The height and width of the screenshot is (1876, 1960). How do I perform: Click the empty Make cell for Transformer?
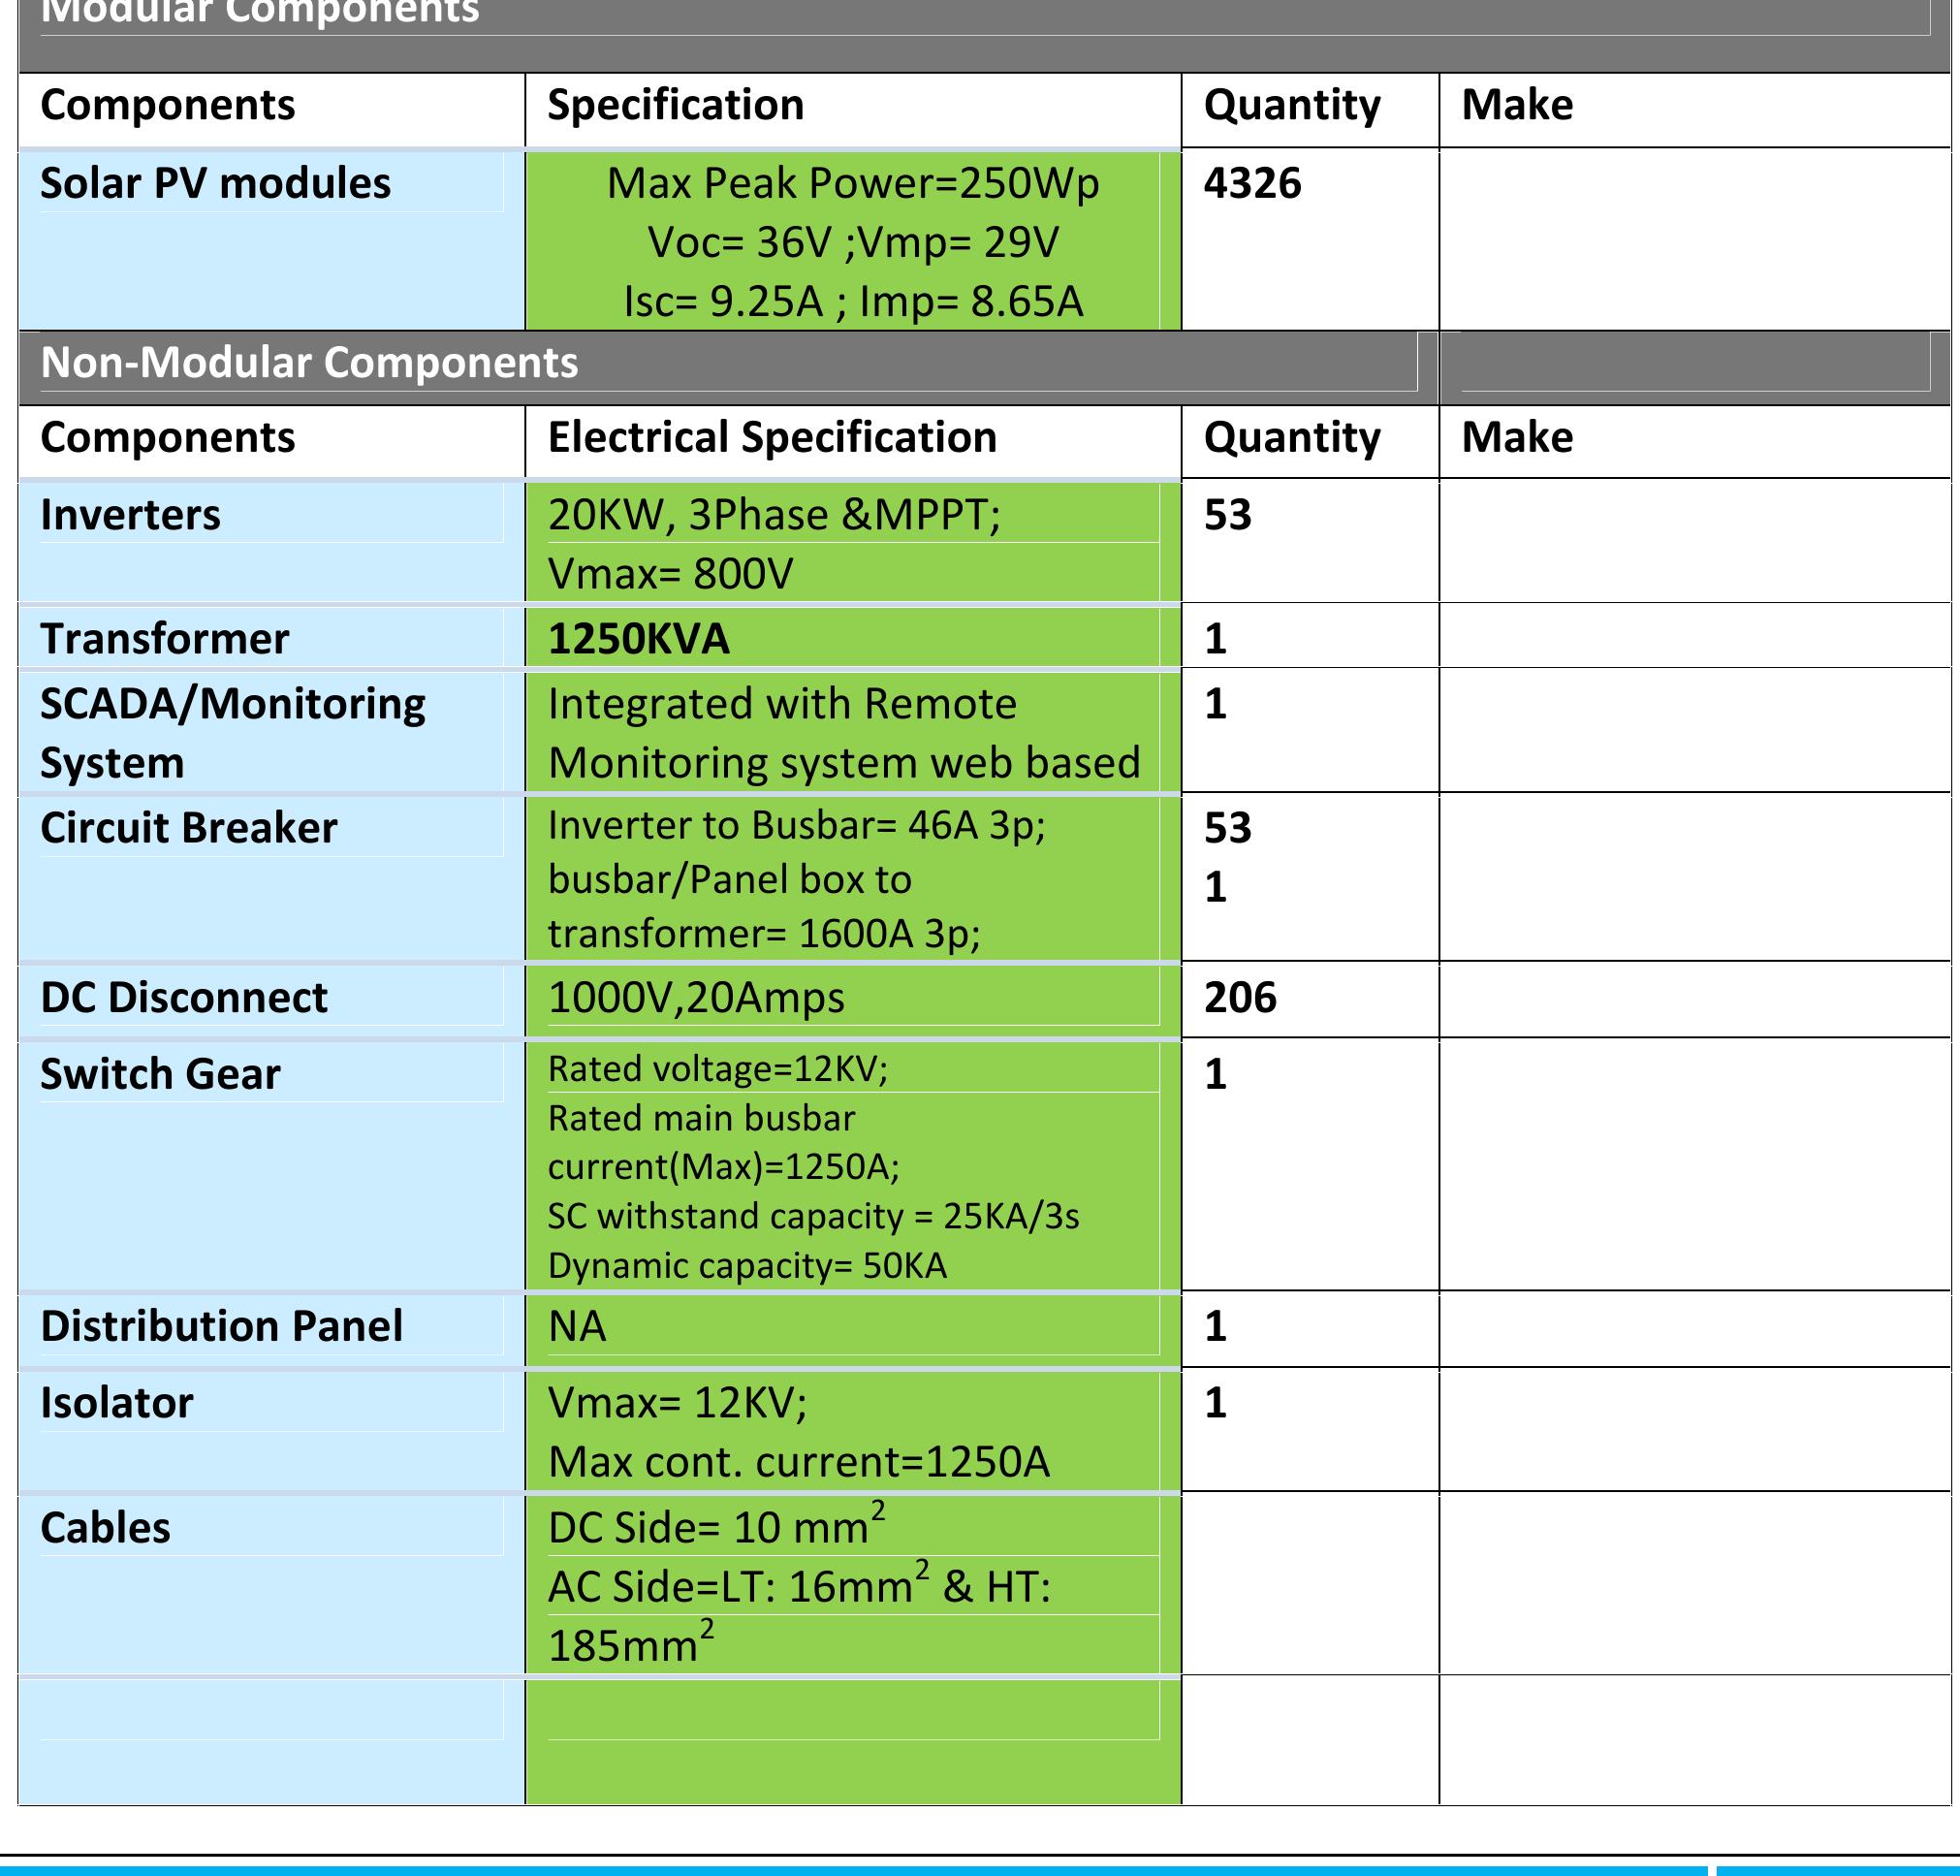point(1694,636)
